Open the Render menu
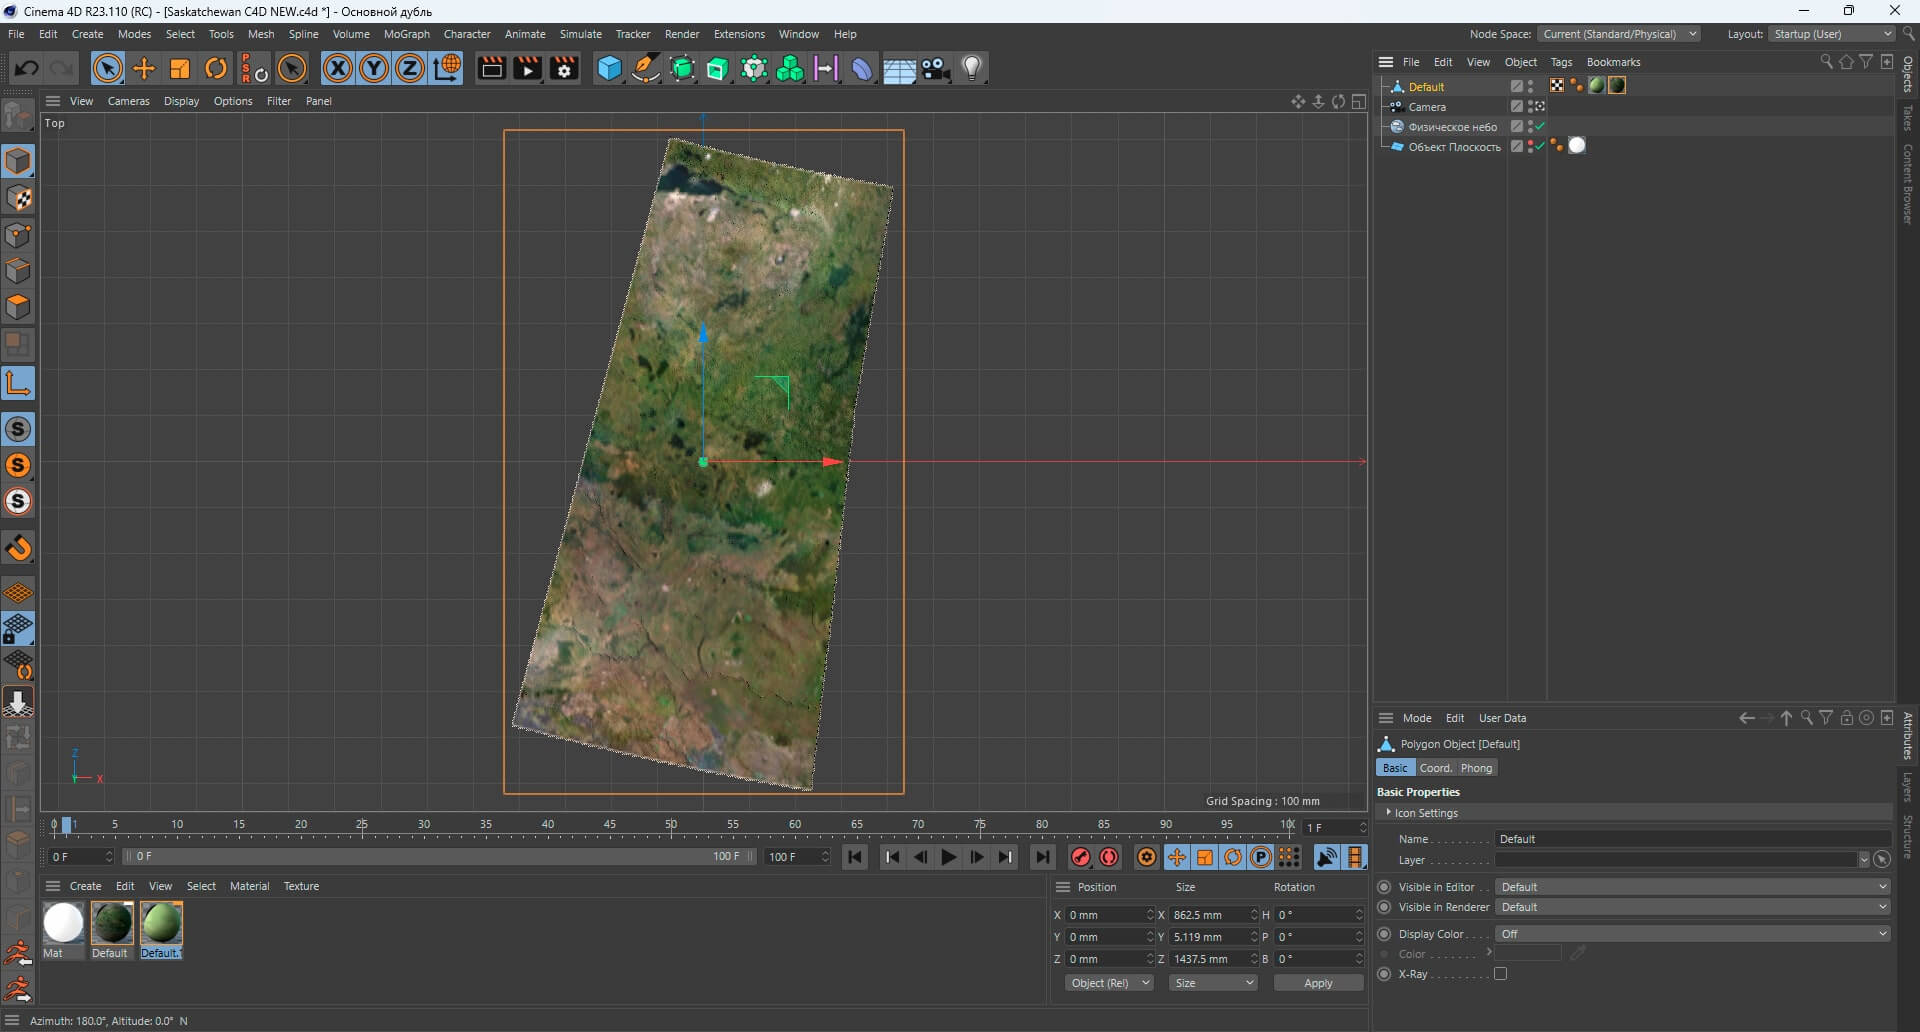The height and width of the screenshot is (1032, 1920). coord(682,34)
